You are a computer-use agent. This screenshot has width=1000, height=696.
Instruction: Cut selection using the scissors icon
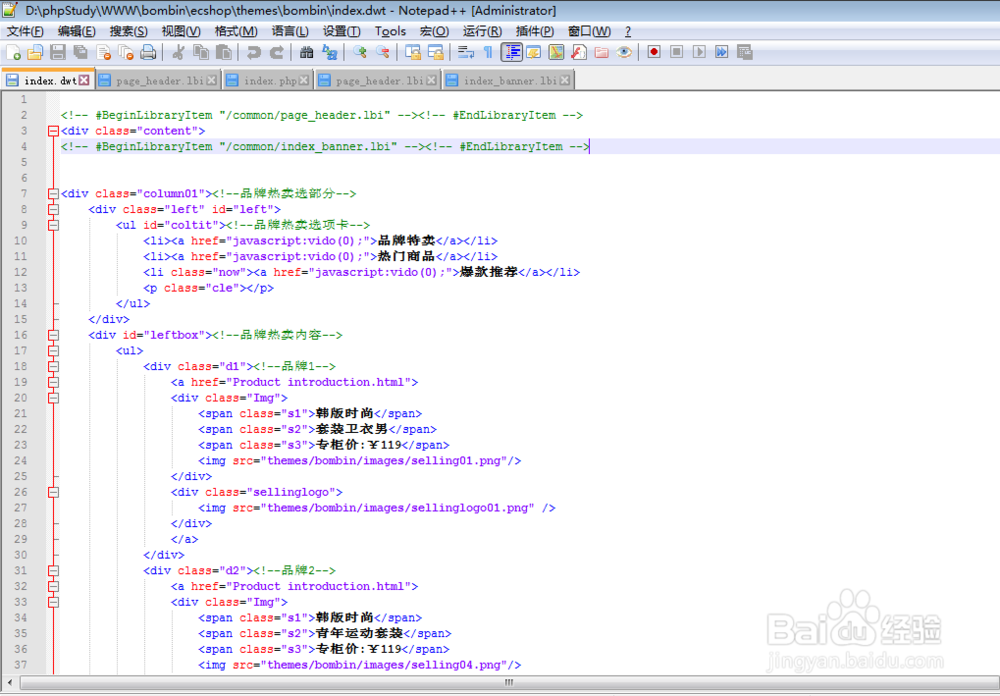(x=180, y=52)
